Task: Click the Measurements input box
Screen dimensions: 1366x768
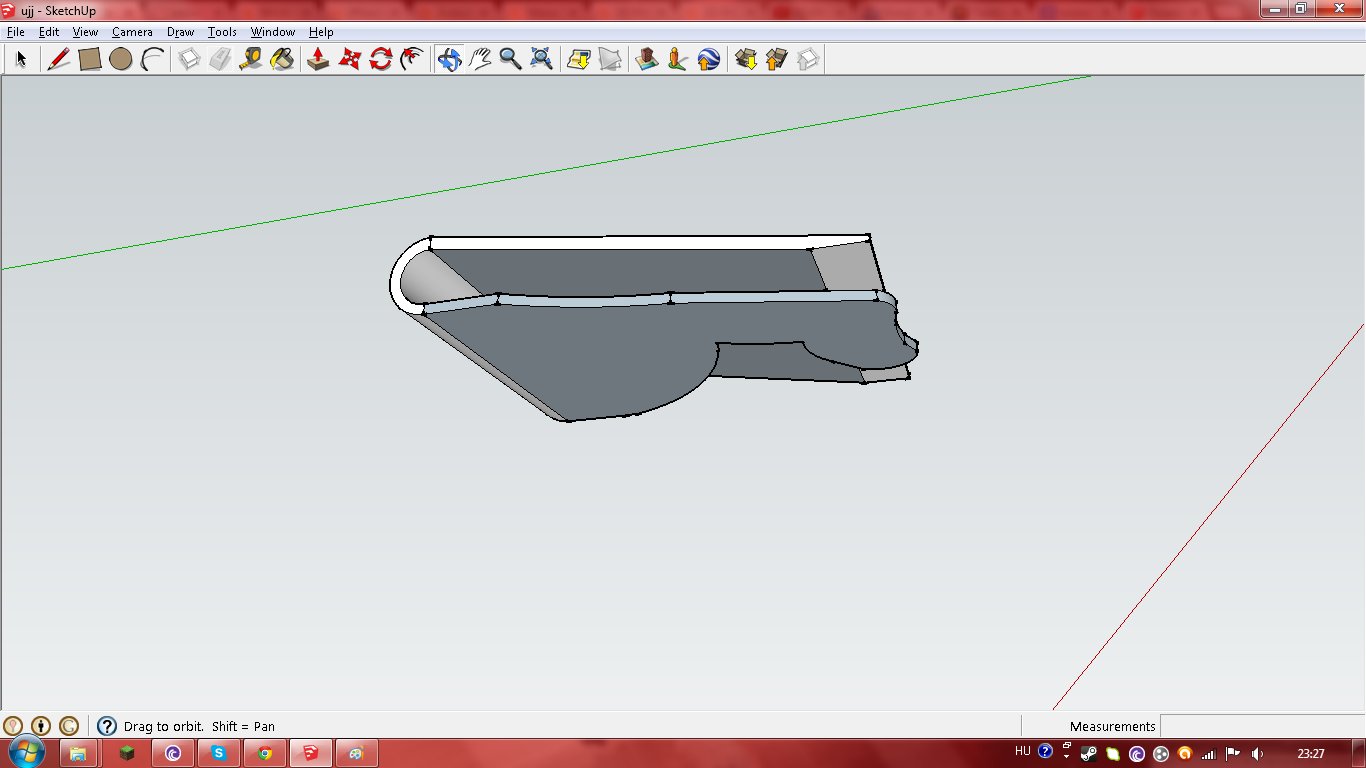Action: coord(1262,726)
